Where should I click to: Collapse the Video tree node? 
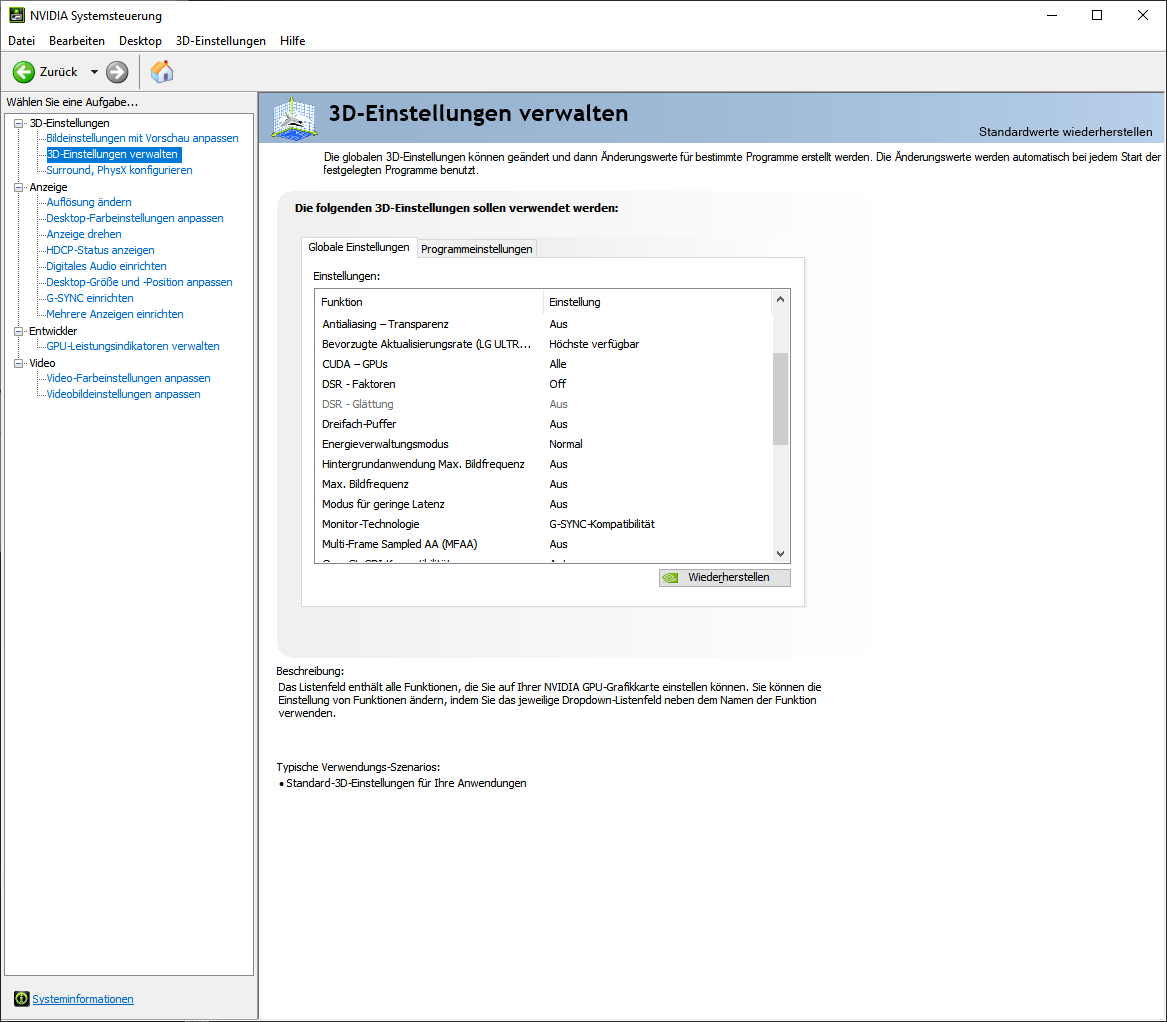(19, 363)
